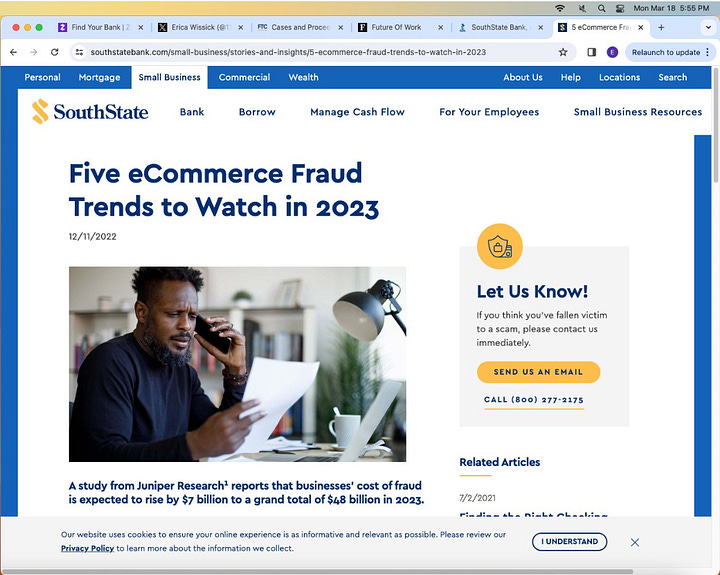This screenshot has height=575, width=720.
Task: Click the menu bar clock Mon Mar 18
Action: point(671,8)
